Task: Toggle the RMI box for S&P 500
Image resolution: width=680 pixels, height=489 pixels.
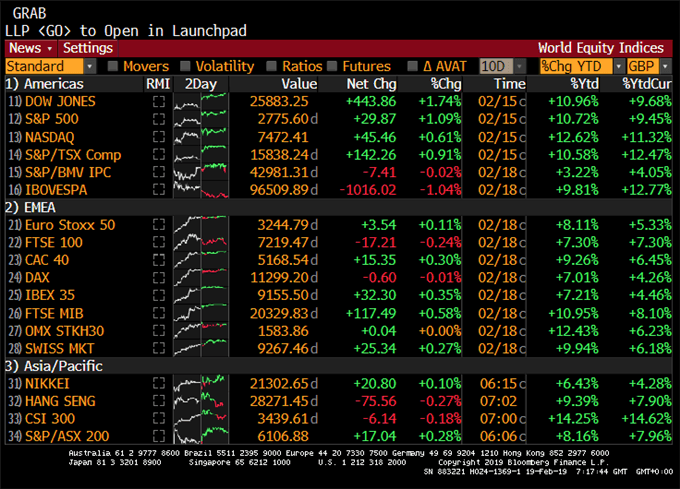Action: tap(159, 119)
